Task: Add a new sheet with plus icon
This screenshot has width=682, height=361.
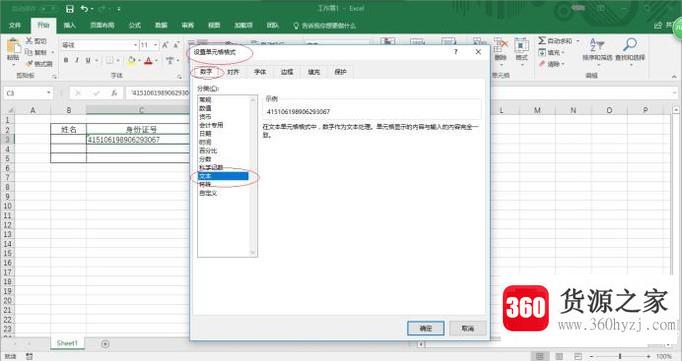Action: coord(105,344)
